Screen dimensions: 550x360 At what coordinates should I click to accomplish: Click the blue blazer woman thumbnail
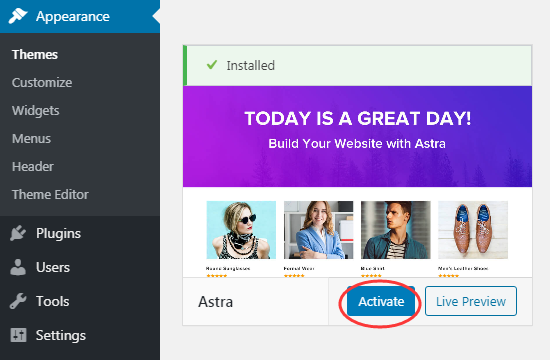318,230
